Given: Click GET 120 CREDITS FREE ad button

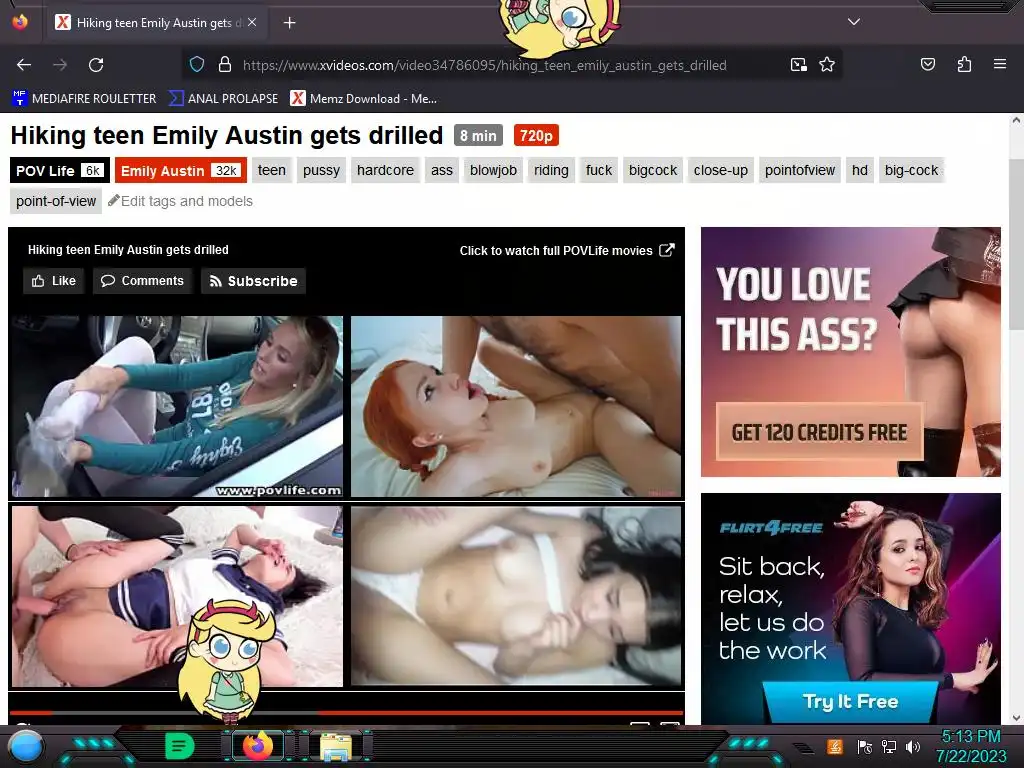Looking at the screenshot, I should (x=819, y=432).
